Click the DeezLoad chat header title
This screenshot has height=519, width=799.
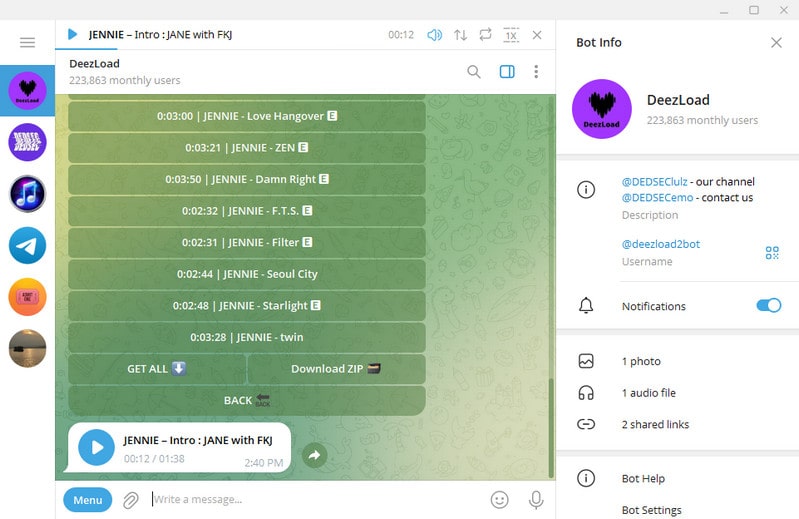coord(94,64)
